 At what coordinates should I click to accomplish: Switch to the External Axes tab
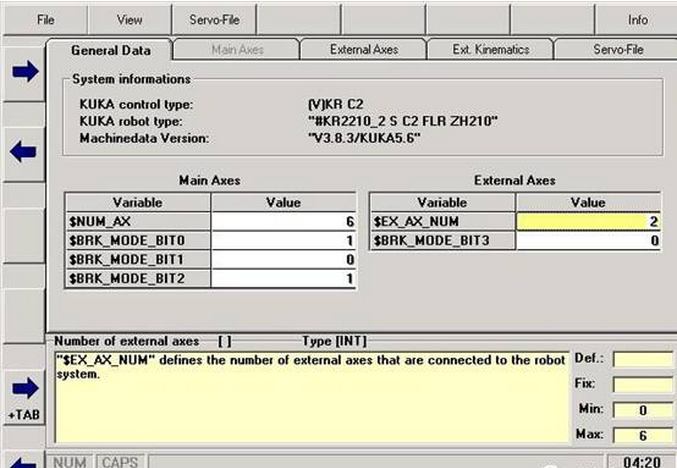pyautogui.click(x=364, y=50)
